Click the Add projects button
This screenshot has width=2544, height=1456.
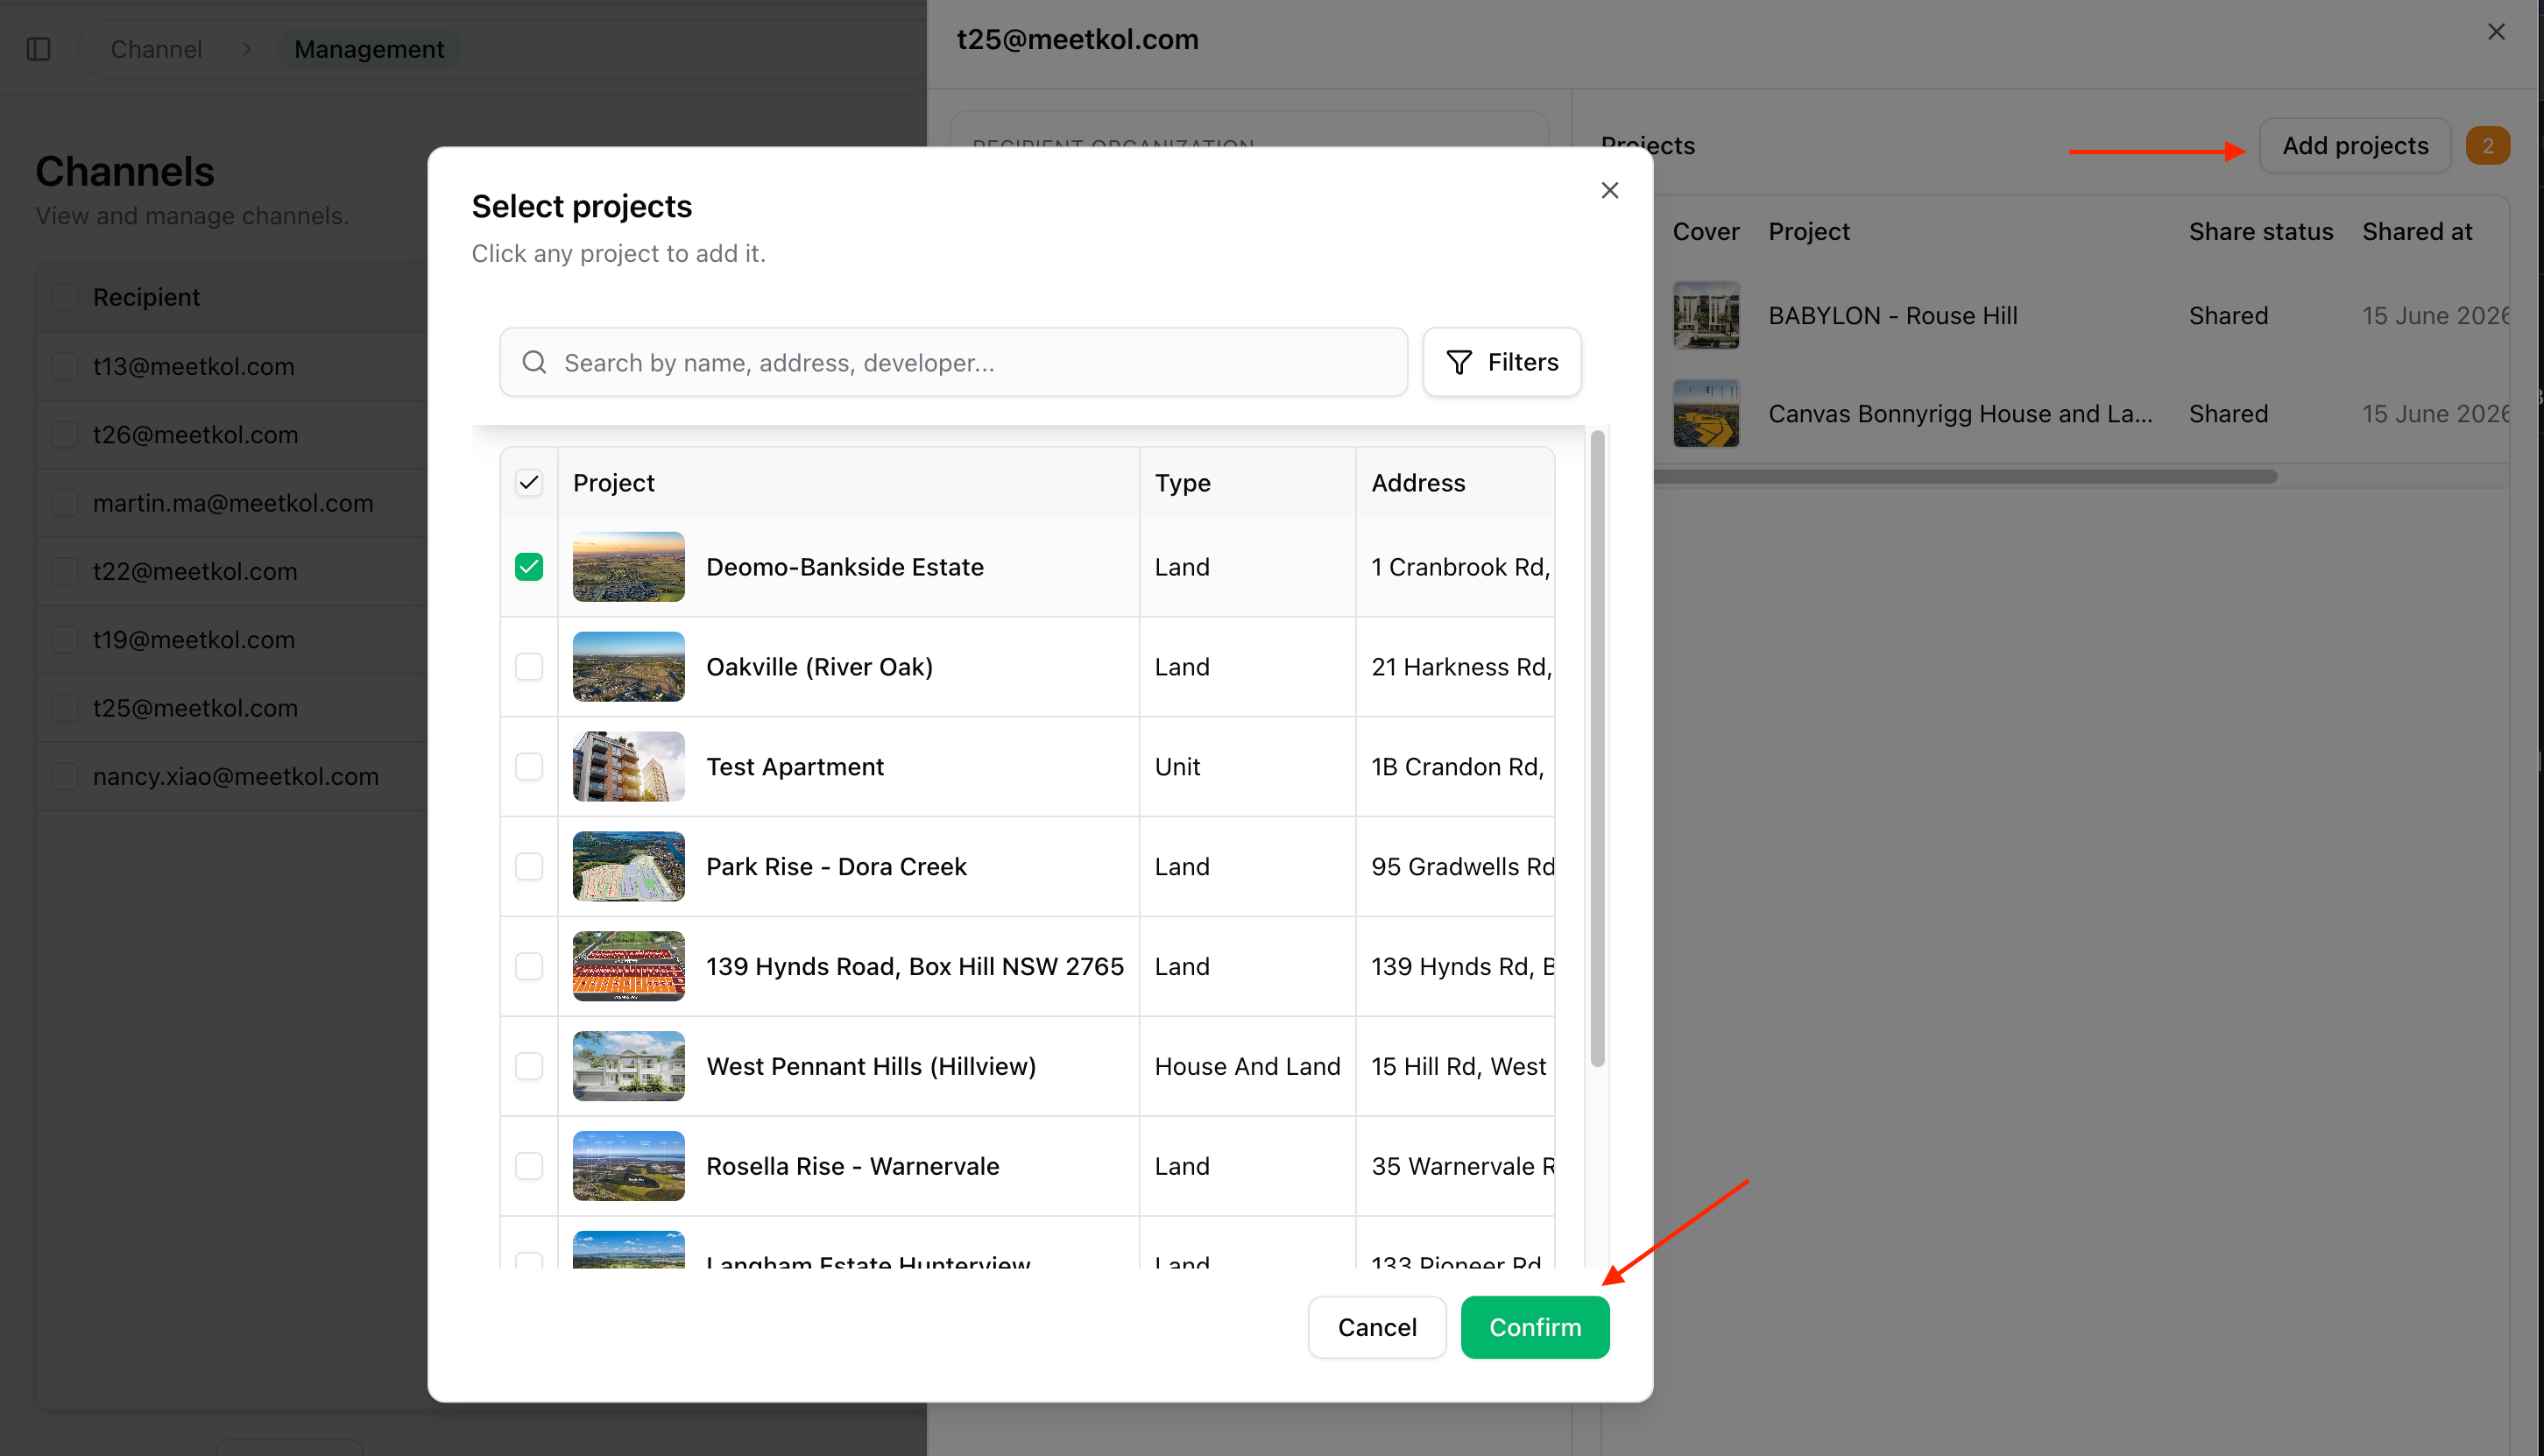2355,146
